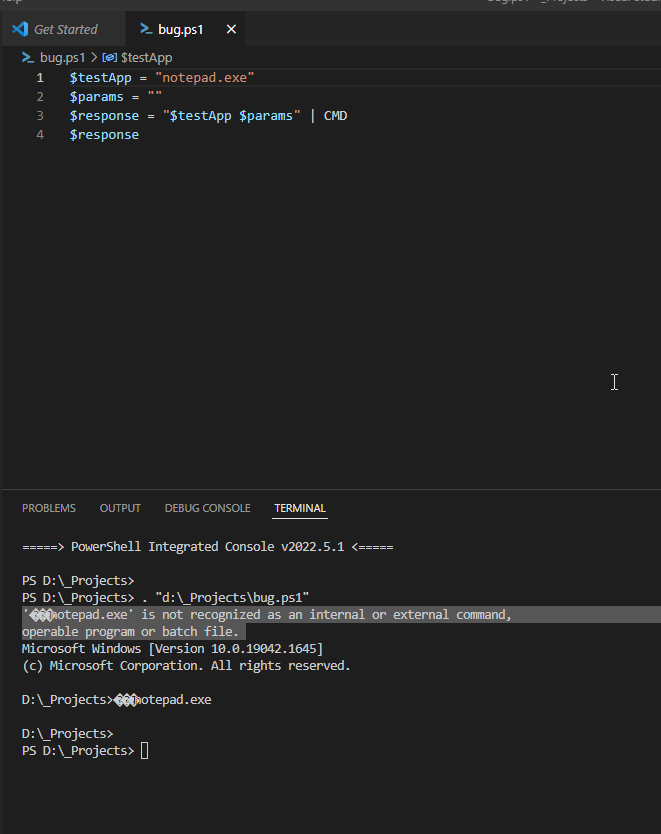Click 'PowerShell Integrated Console v2022.5.1' line

click(x=207, y=547)
